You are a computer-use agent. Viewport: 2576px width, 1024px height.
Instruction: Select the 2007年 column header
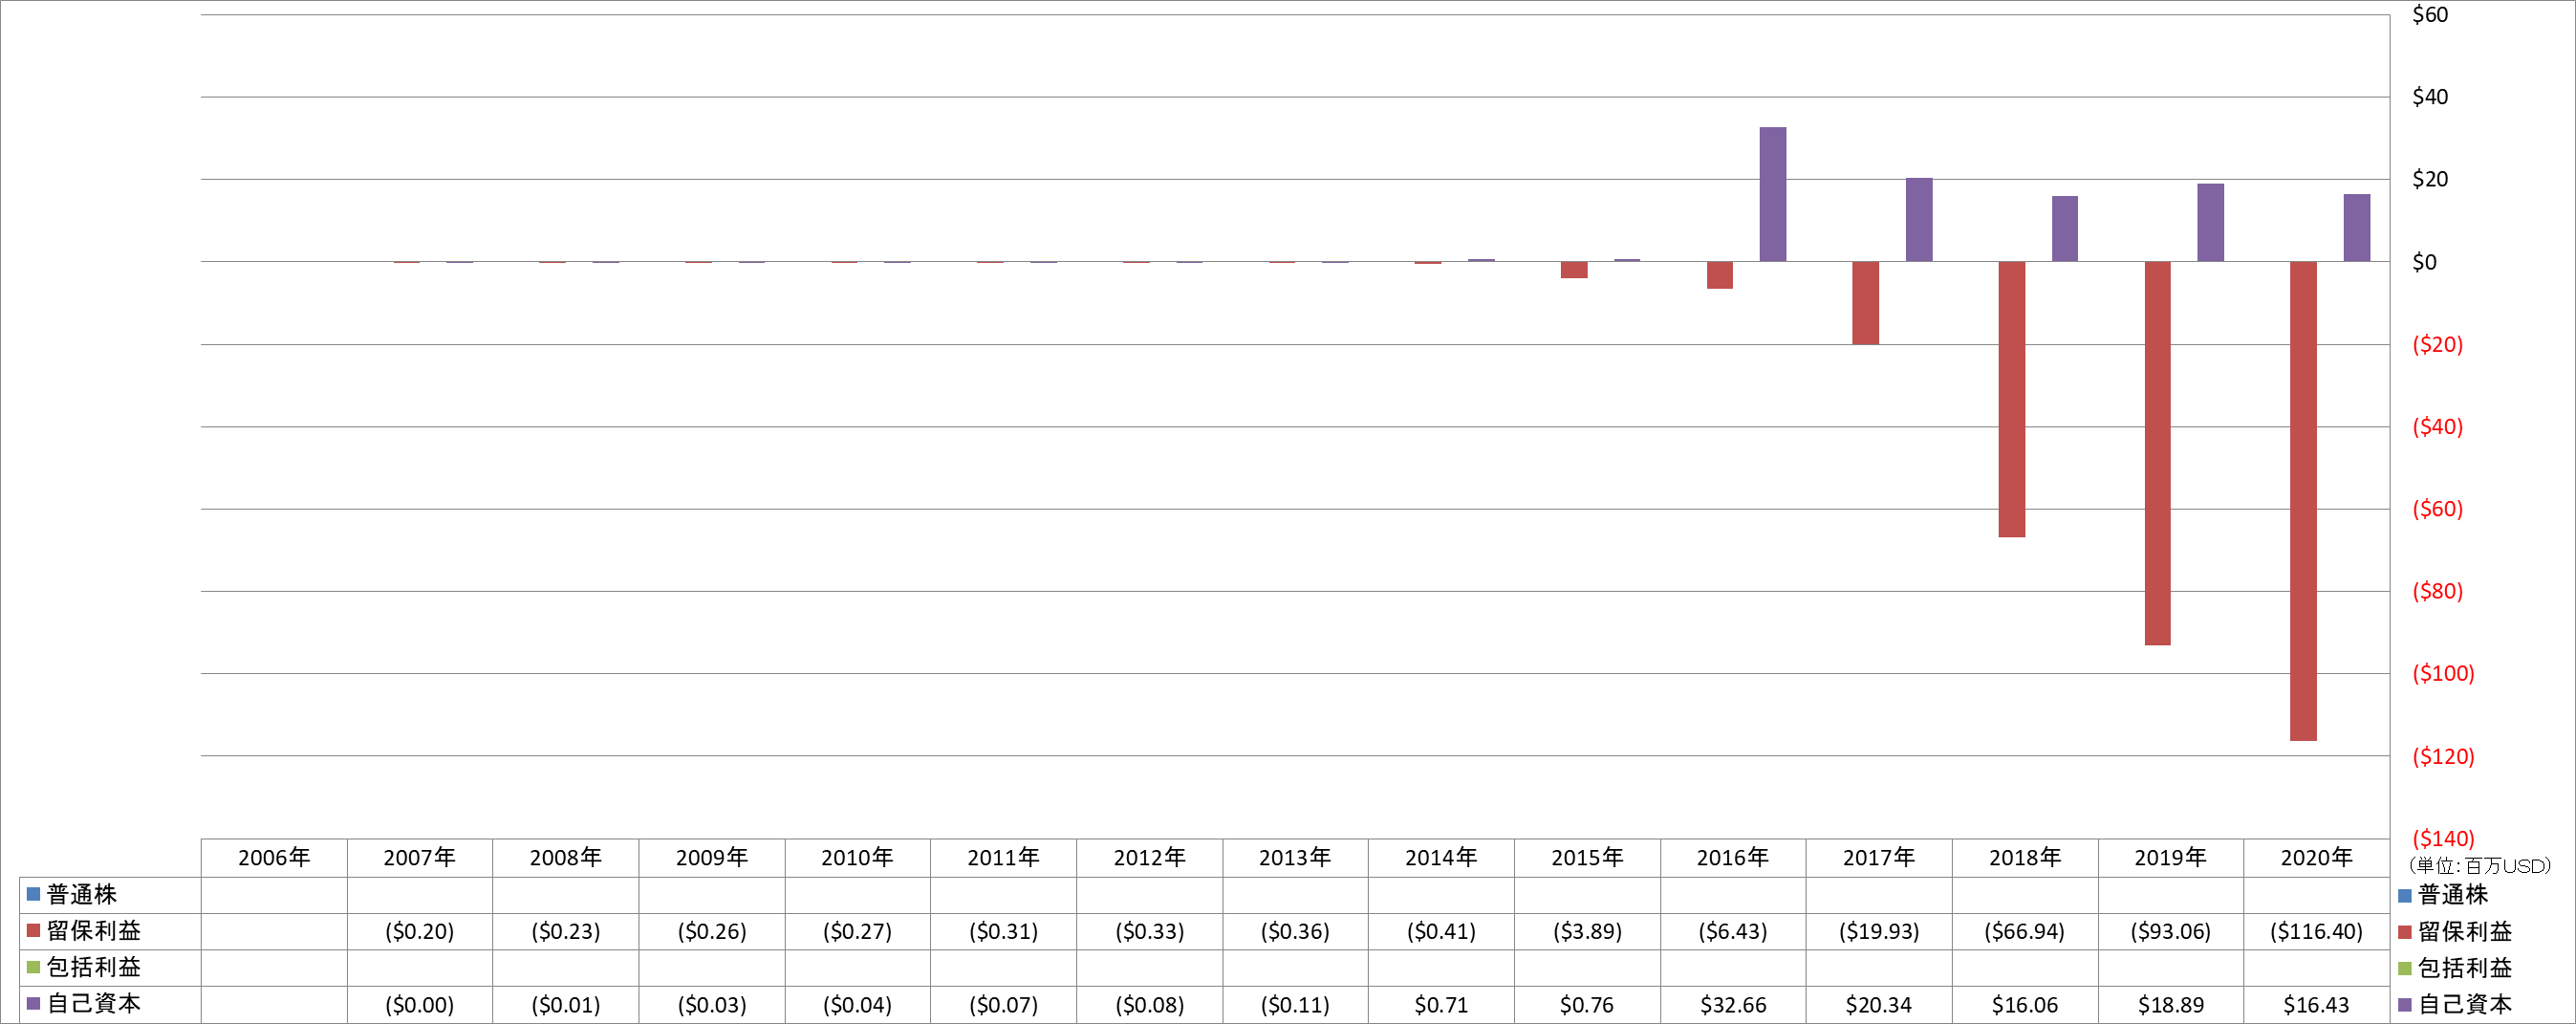[420, 858]
